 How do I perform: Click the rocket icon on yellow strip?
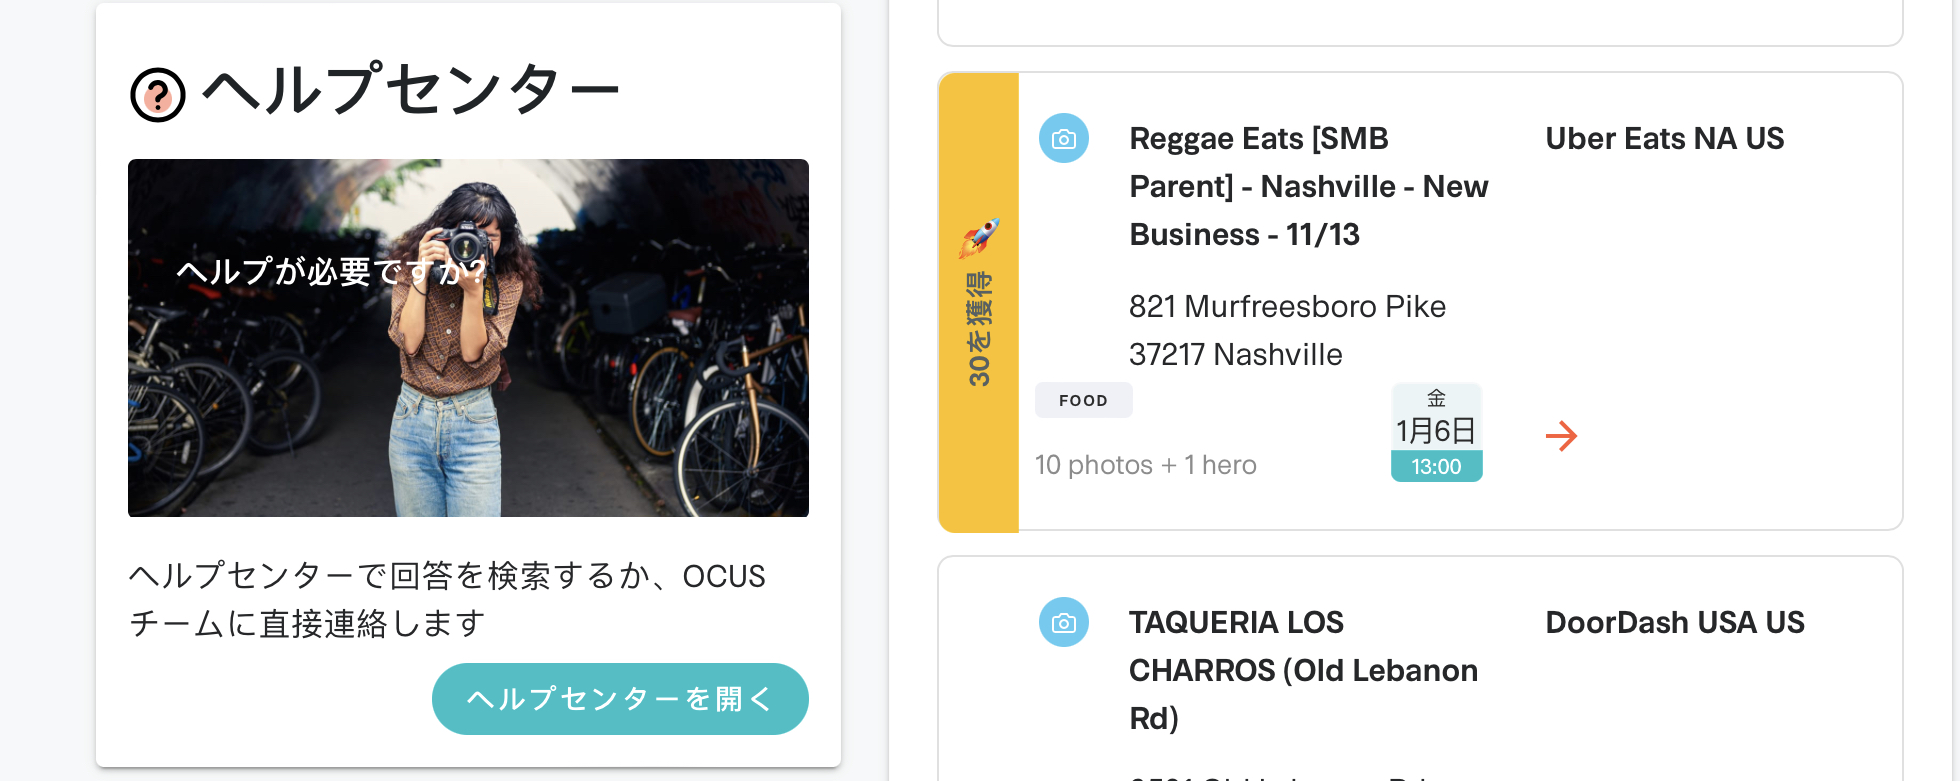pos(980,238)
